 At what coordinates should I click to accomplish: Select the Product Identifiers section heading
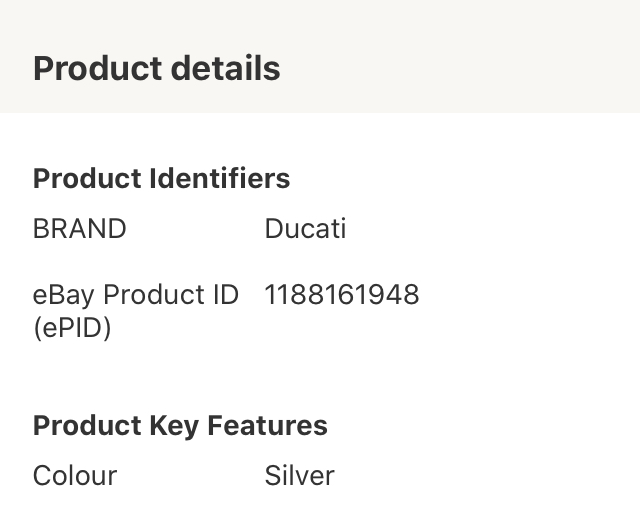162,179
